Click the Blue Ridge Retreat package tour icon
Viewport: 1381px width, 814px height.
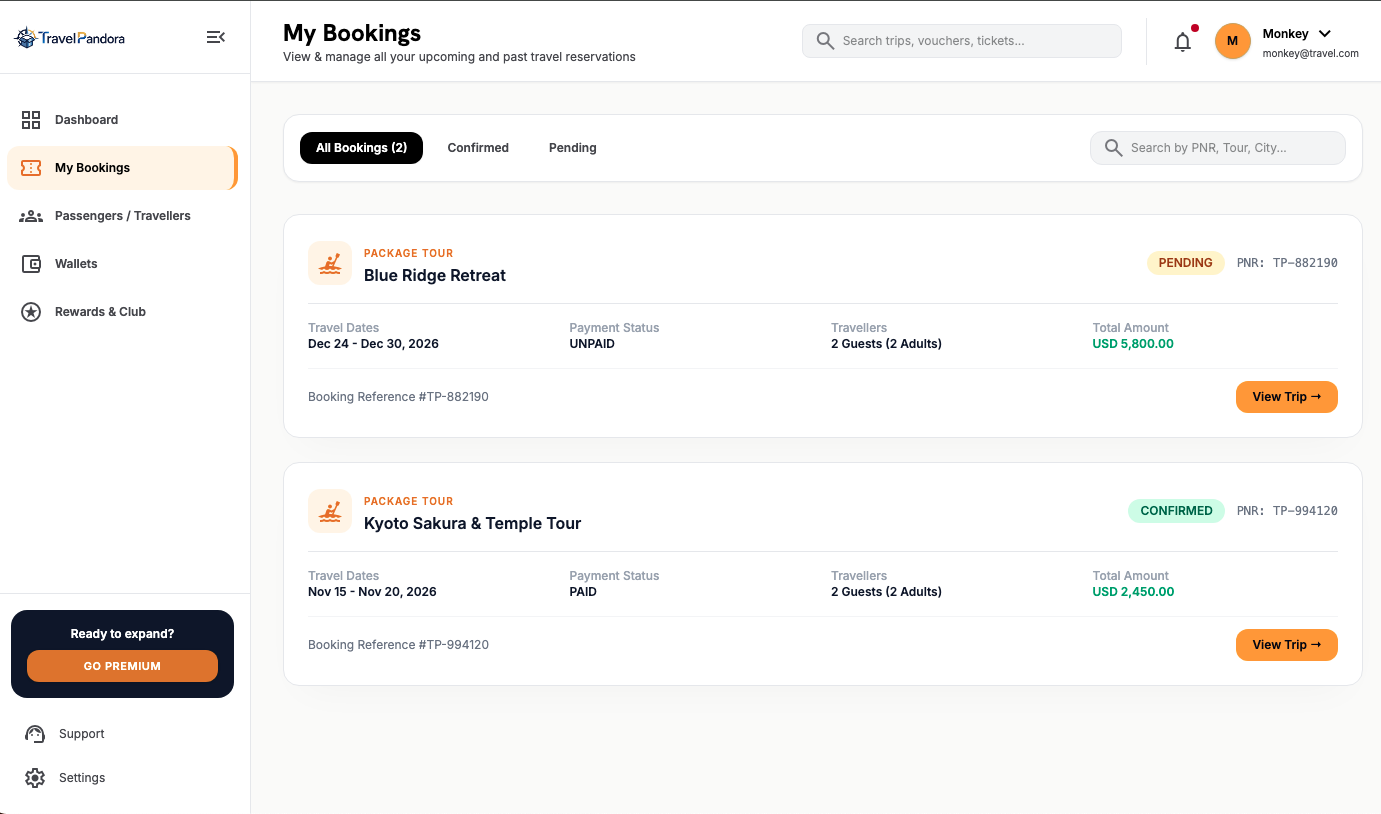(x=330, y=263)
